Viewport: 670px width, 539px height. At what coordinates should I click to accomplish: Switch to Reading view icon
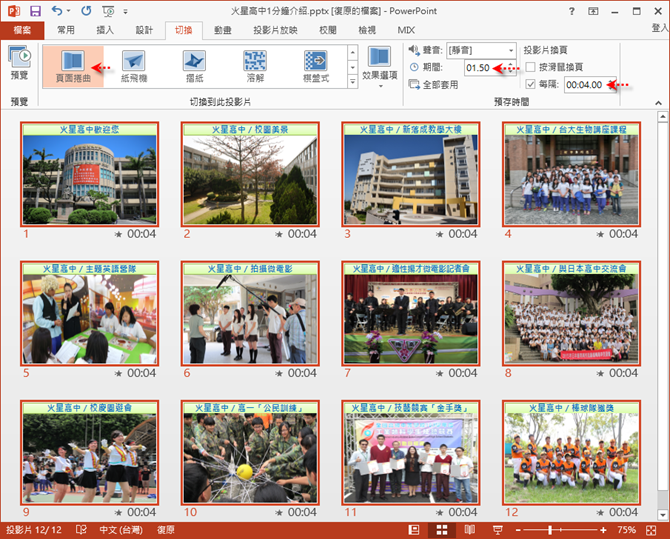click(470, 530)
